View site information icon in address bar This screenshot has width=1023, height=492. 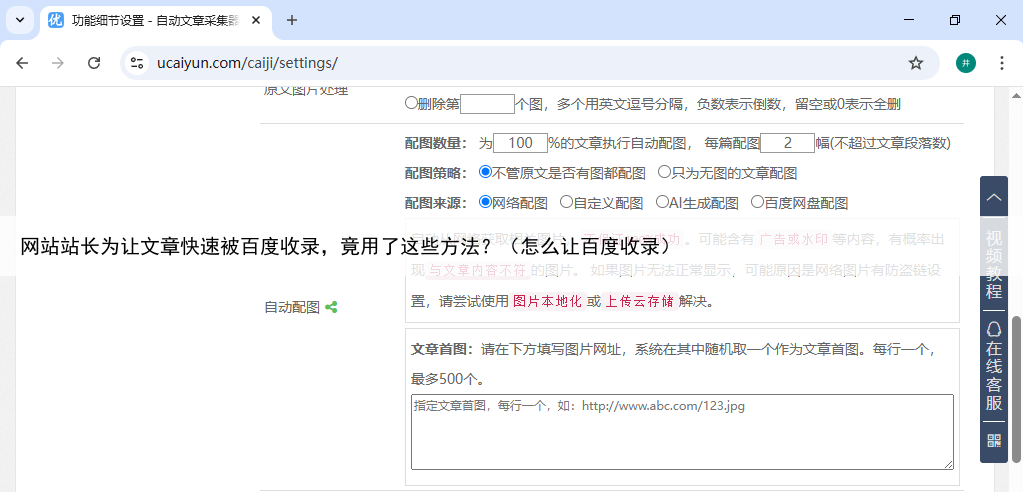[139, 63]
